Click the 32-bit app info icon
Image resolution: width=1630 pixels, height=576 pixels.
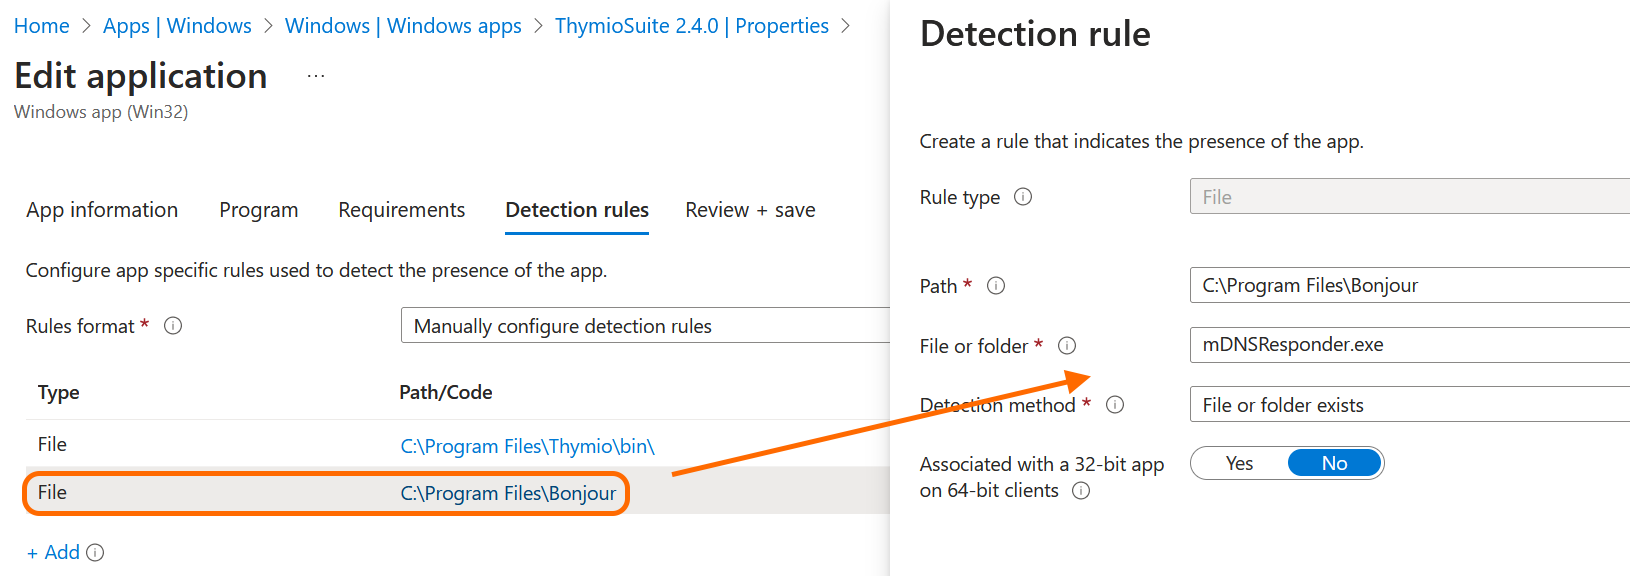click(1081, 491)
